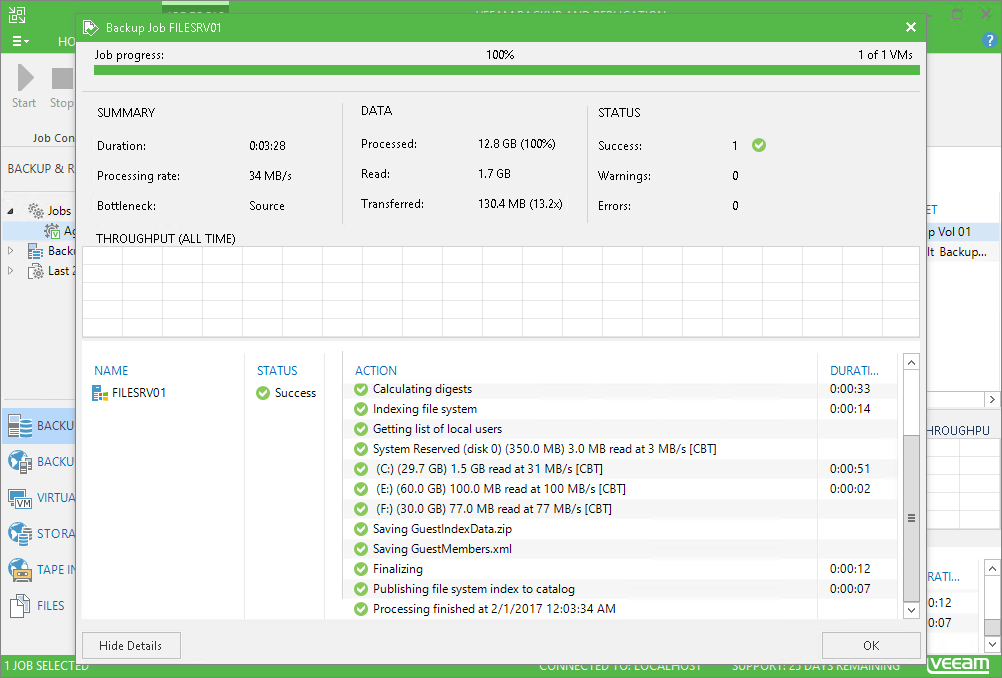The image size is (1002, 678).
Task: Click the checkmark beside Processing finished row
Action: click(x=361, y=609)
